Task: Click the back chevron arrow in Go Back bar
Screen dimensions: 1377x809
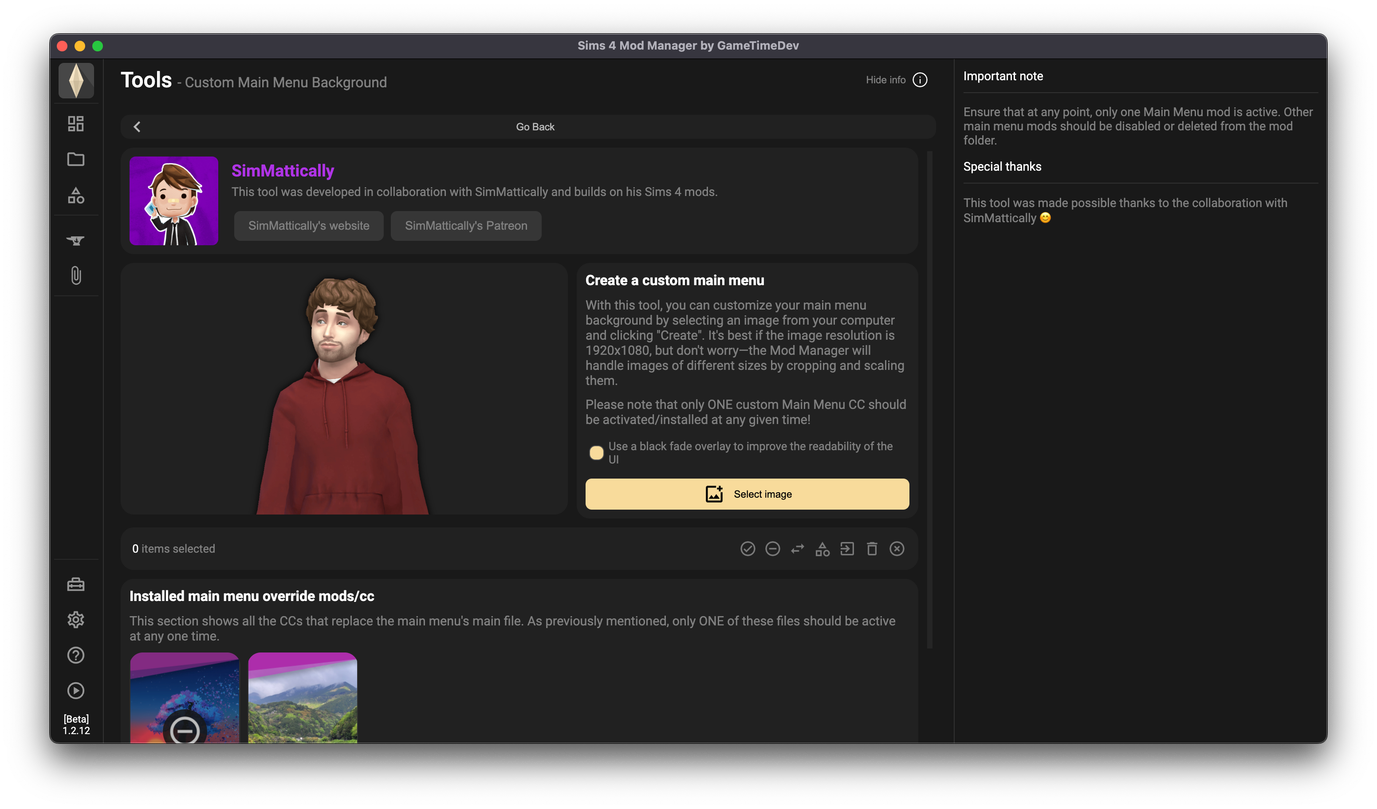Action: (x=137, y=127)
